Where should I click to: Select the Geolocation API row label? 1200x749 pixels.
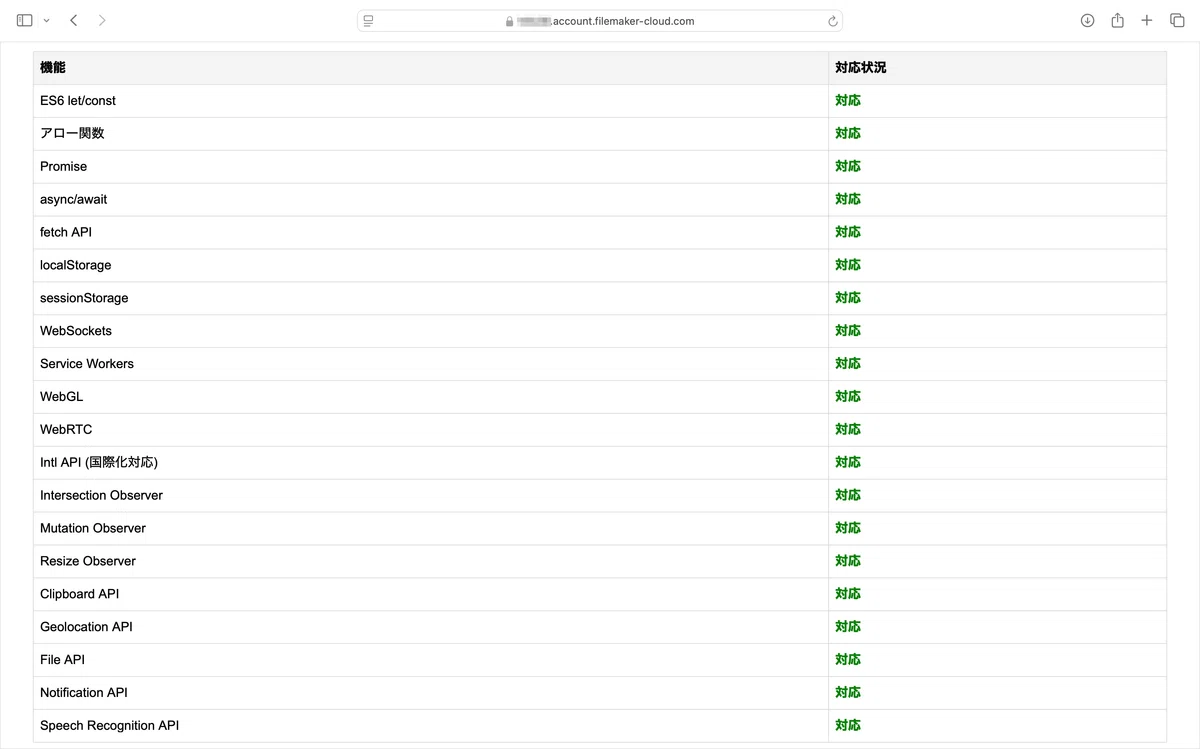86,627
